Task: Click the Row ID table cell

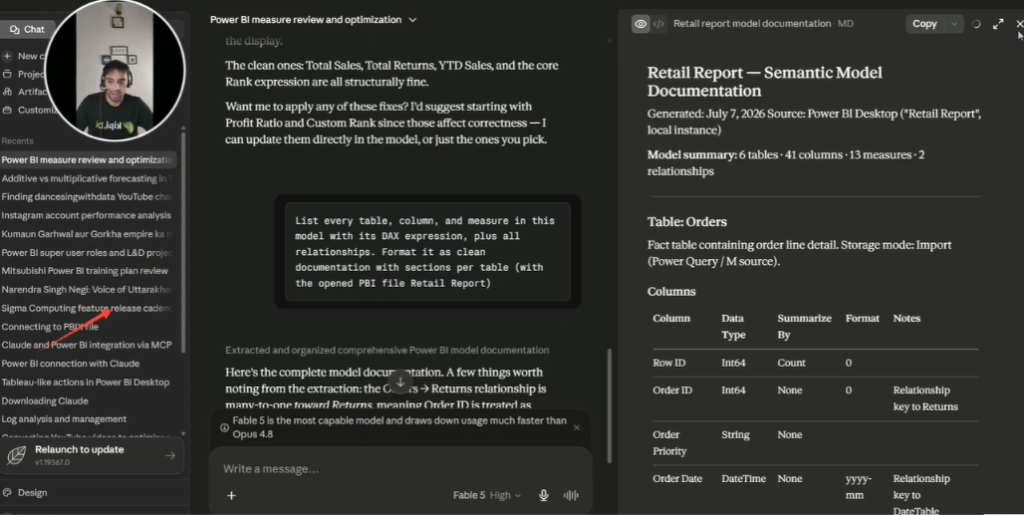Action: pyautogui.click(x=669, y=363)
